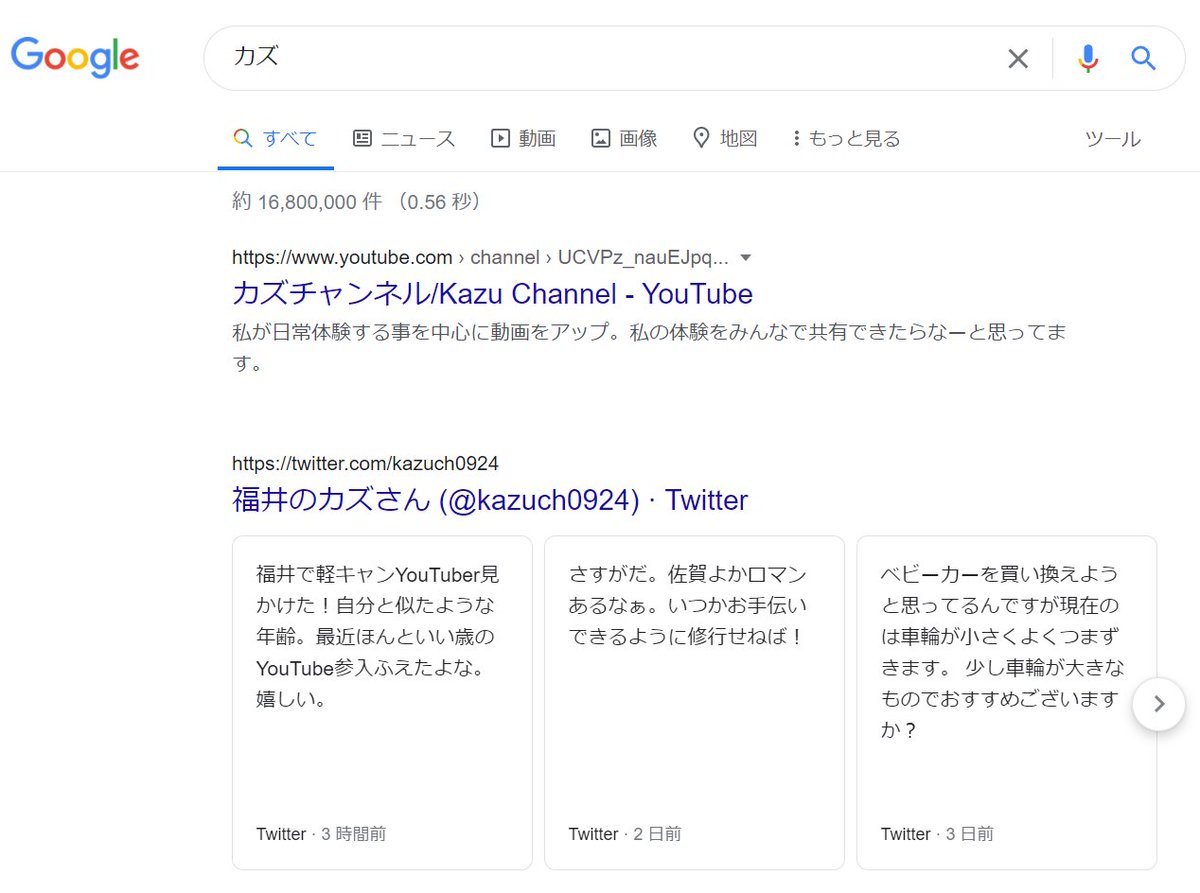1200x893 pixels.
Task: Clear the search query with the X icon
Action: (x=1018, y=59)
